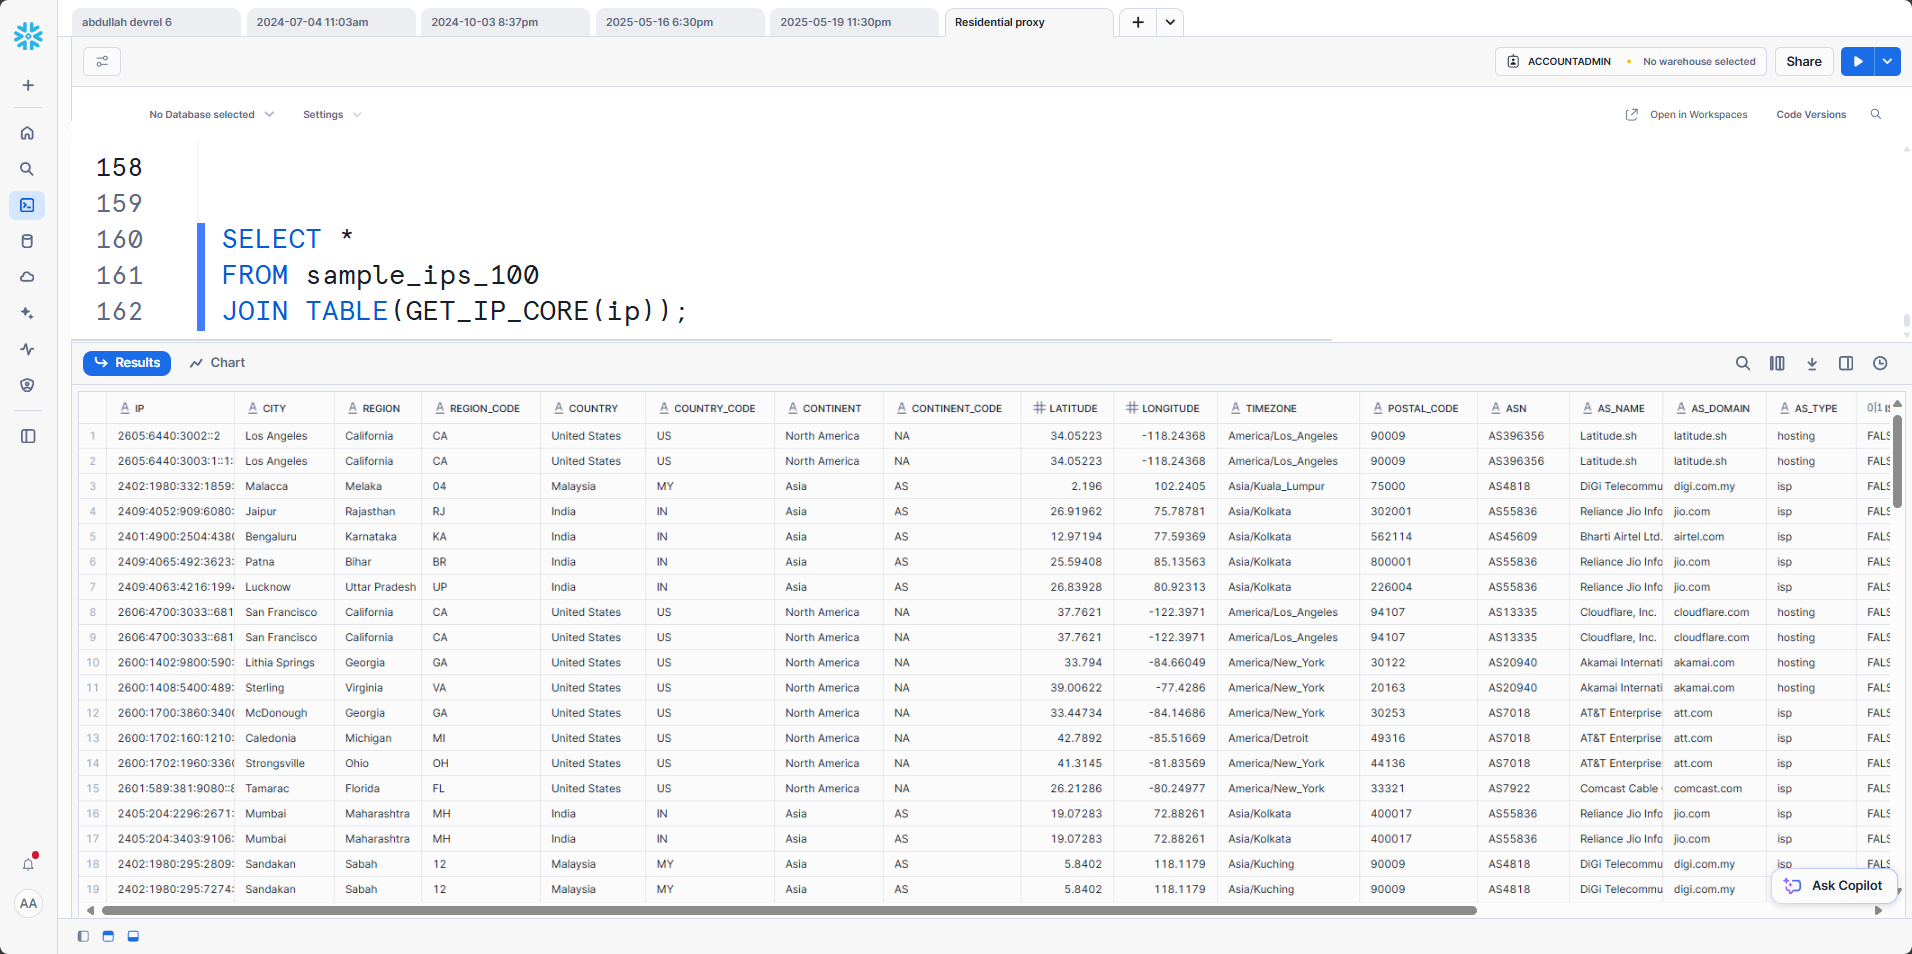Sort by the CITY column header
Screen dimensions: 1912x954
click(x=284, y=408)
